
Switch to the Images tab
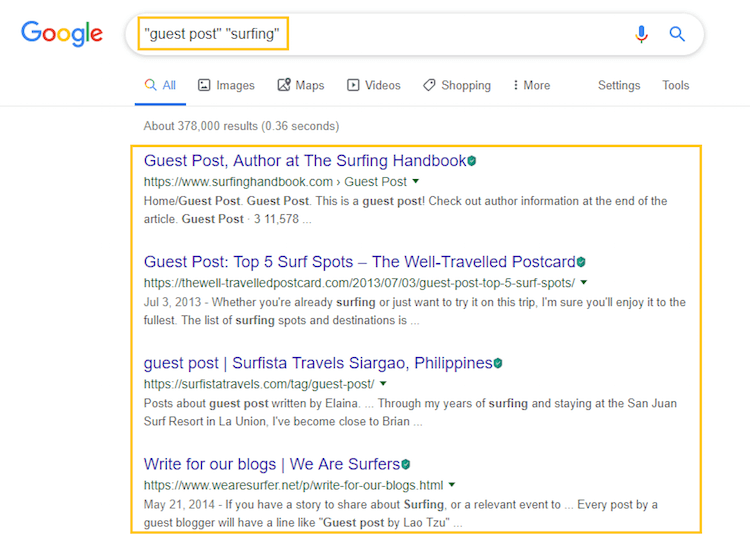(x=226, y=85)
